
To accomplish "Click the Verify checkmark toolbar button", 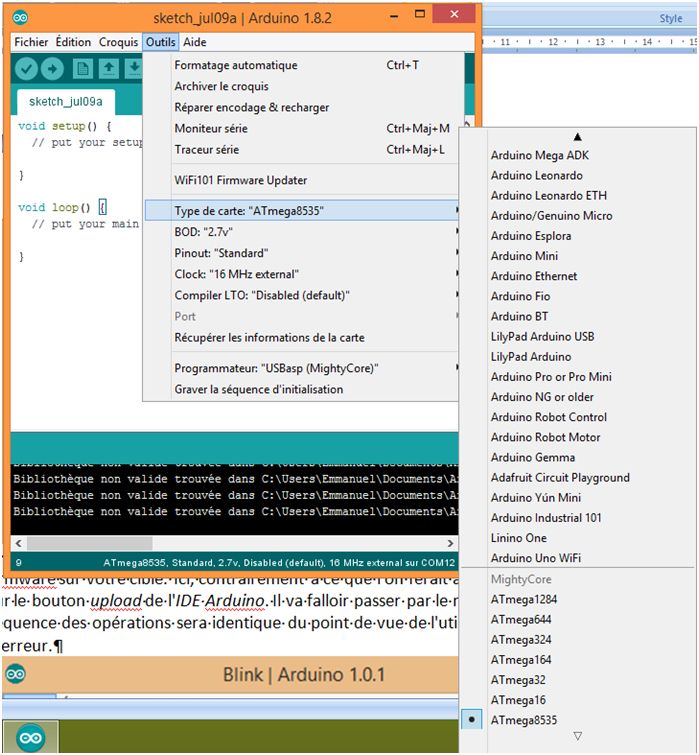I will [x=26, y=69].
